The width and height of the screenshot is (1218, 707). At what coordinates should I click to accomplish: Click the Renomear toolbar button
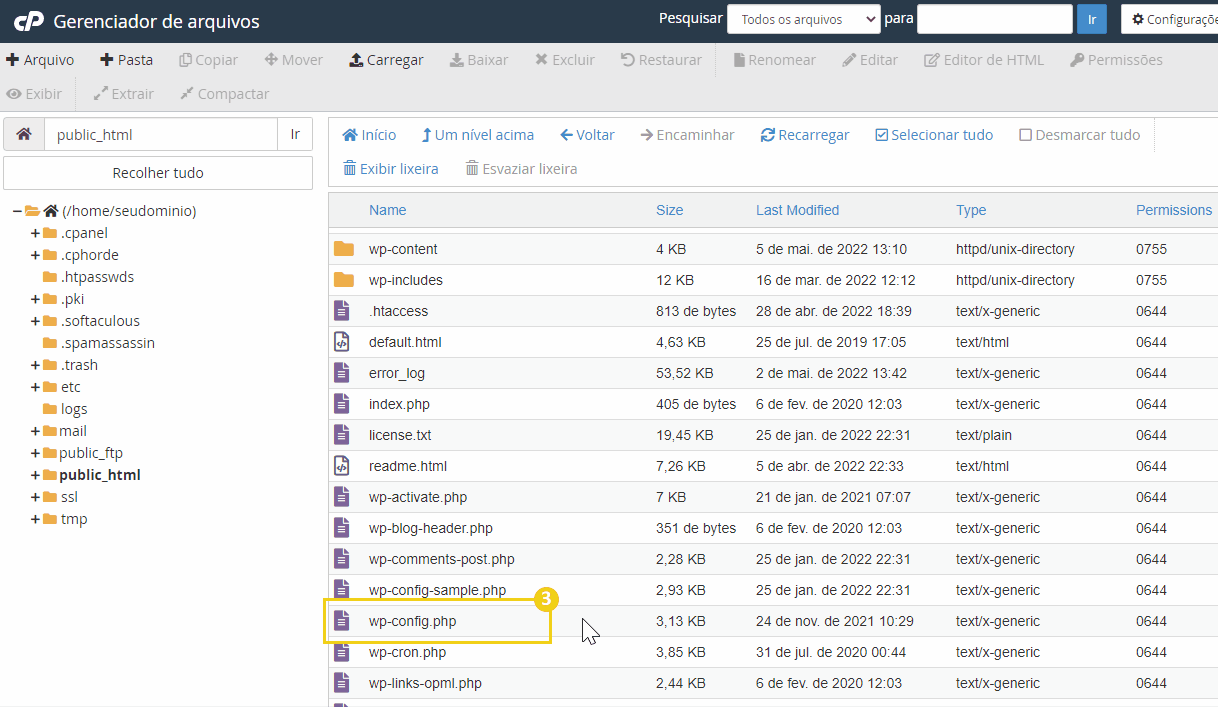click(x=775, y=60)
